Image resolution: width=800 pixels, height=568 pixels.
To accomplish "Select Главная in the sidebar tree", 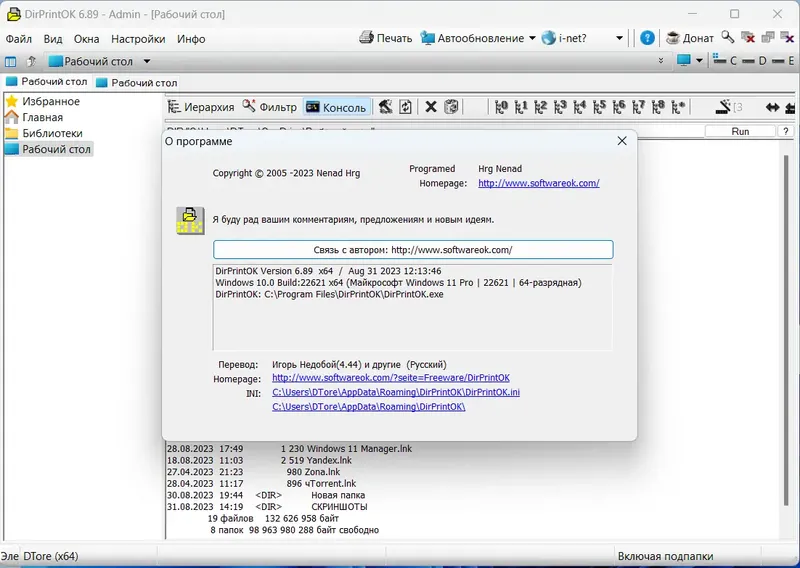I will tap(34, 117).
